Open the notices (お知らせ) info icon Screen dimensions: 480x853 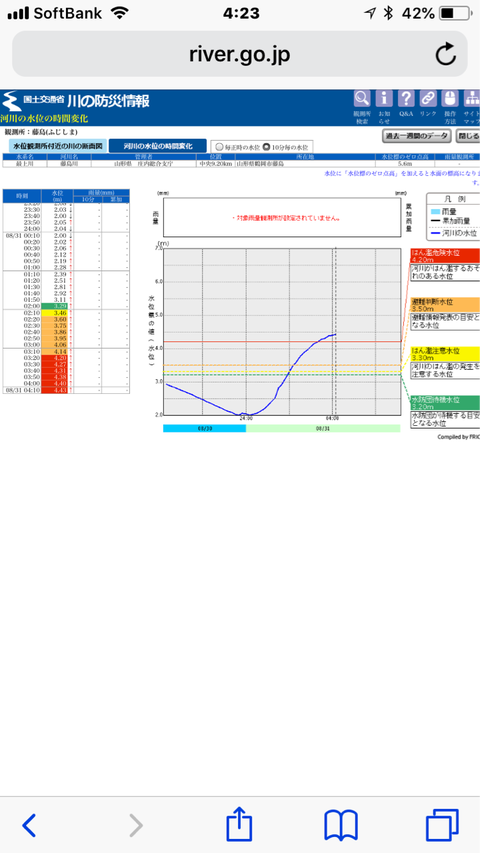click(384, 98)
